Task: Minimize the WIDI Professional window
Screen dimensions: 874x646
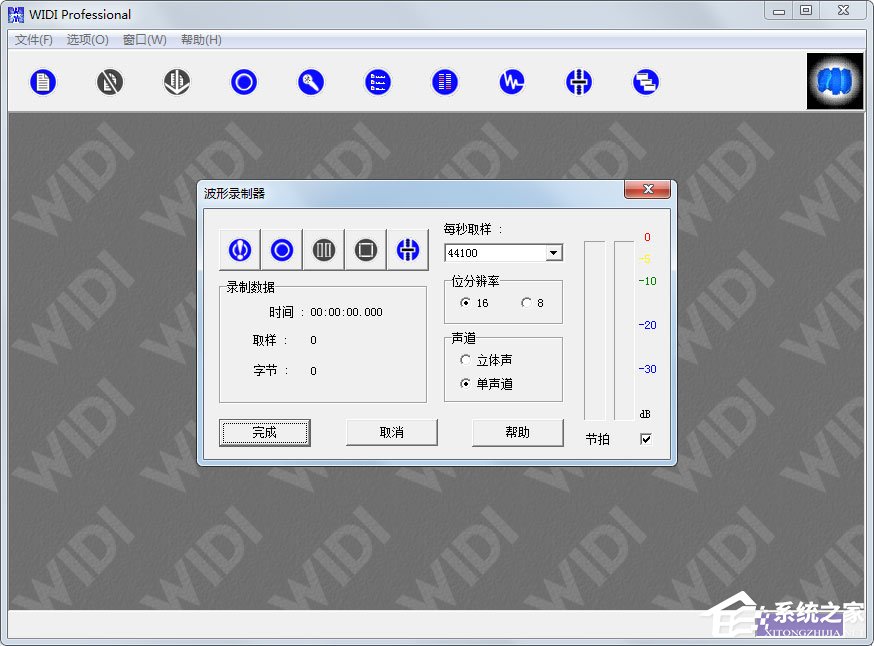Action: [x=779, y=11]
